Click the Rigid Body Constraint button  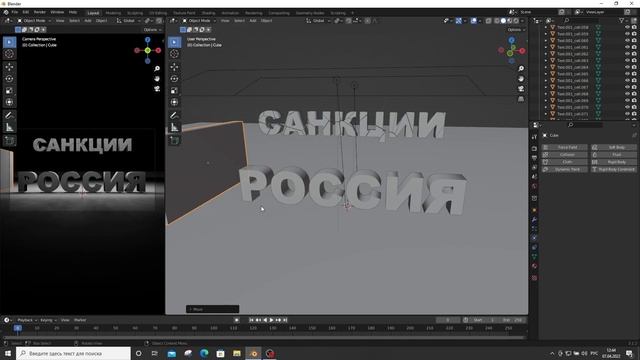coord(613,169)
